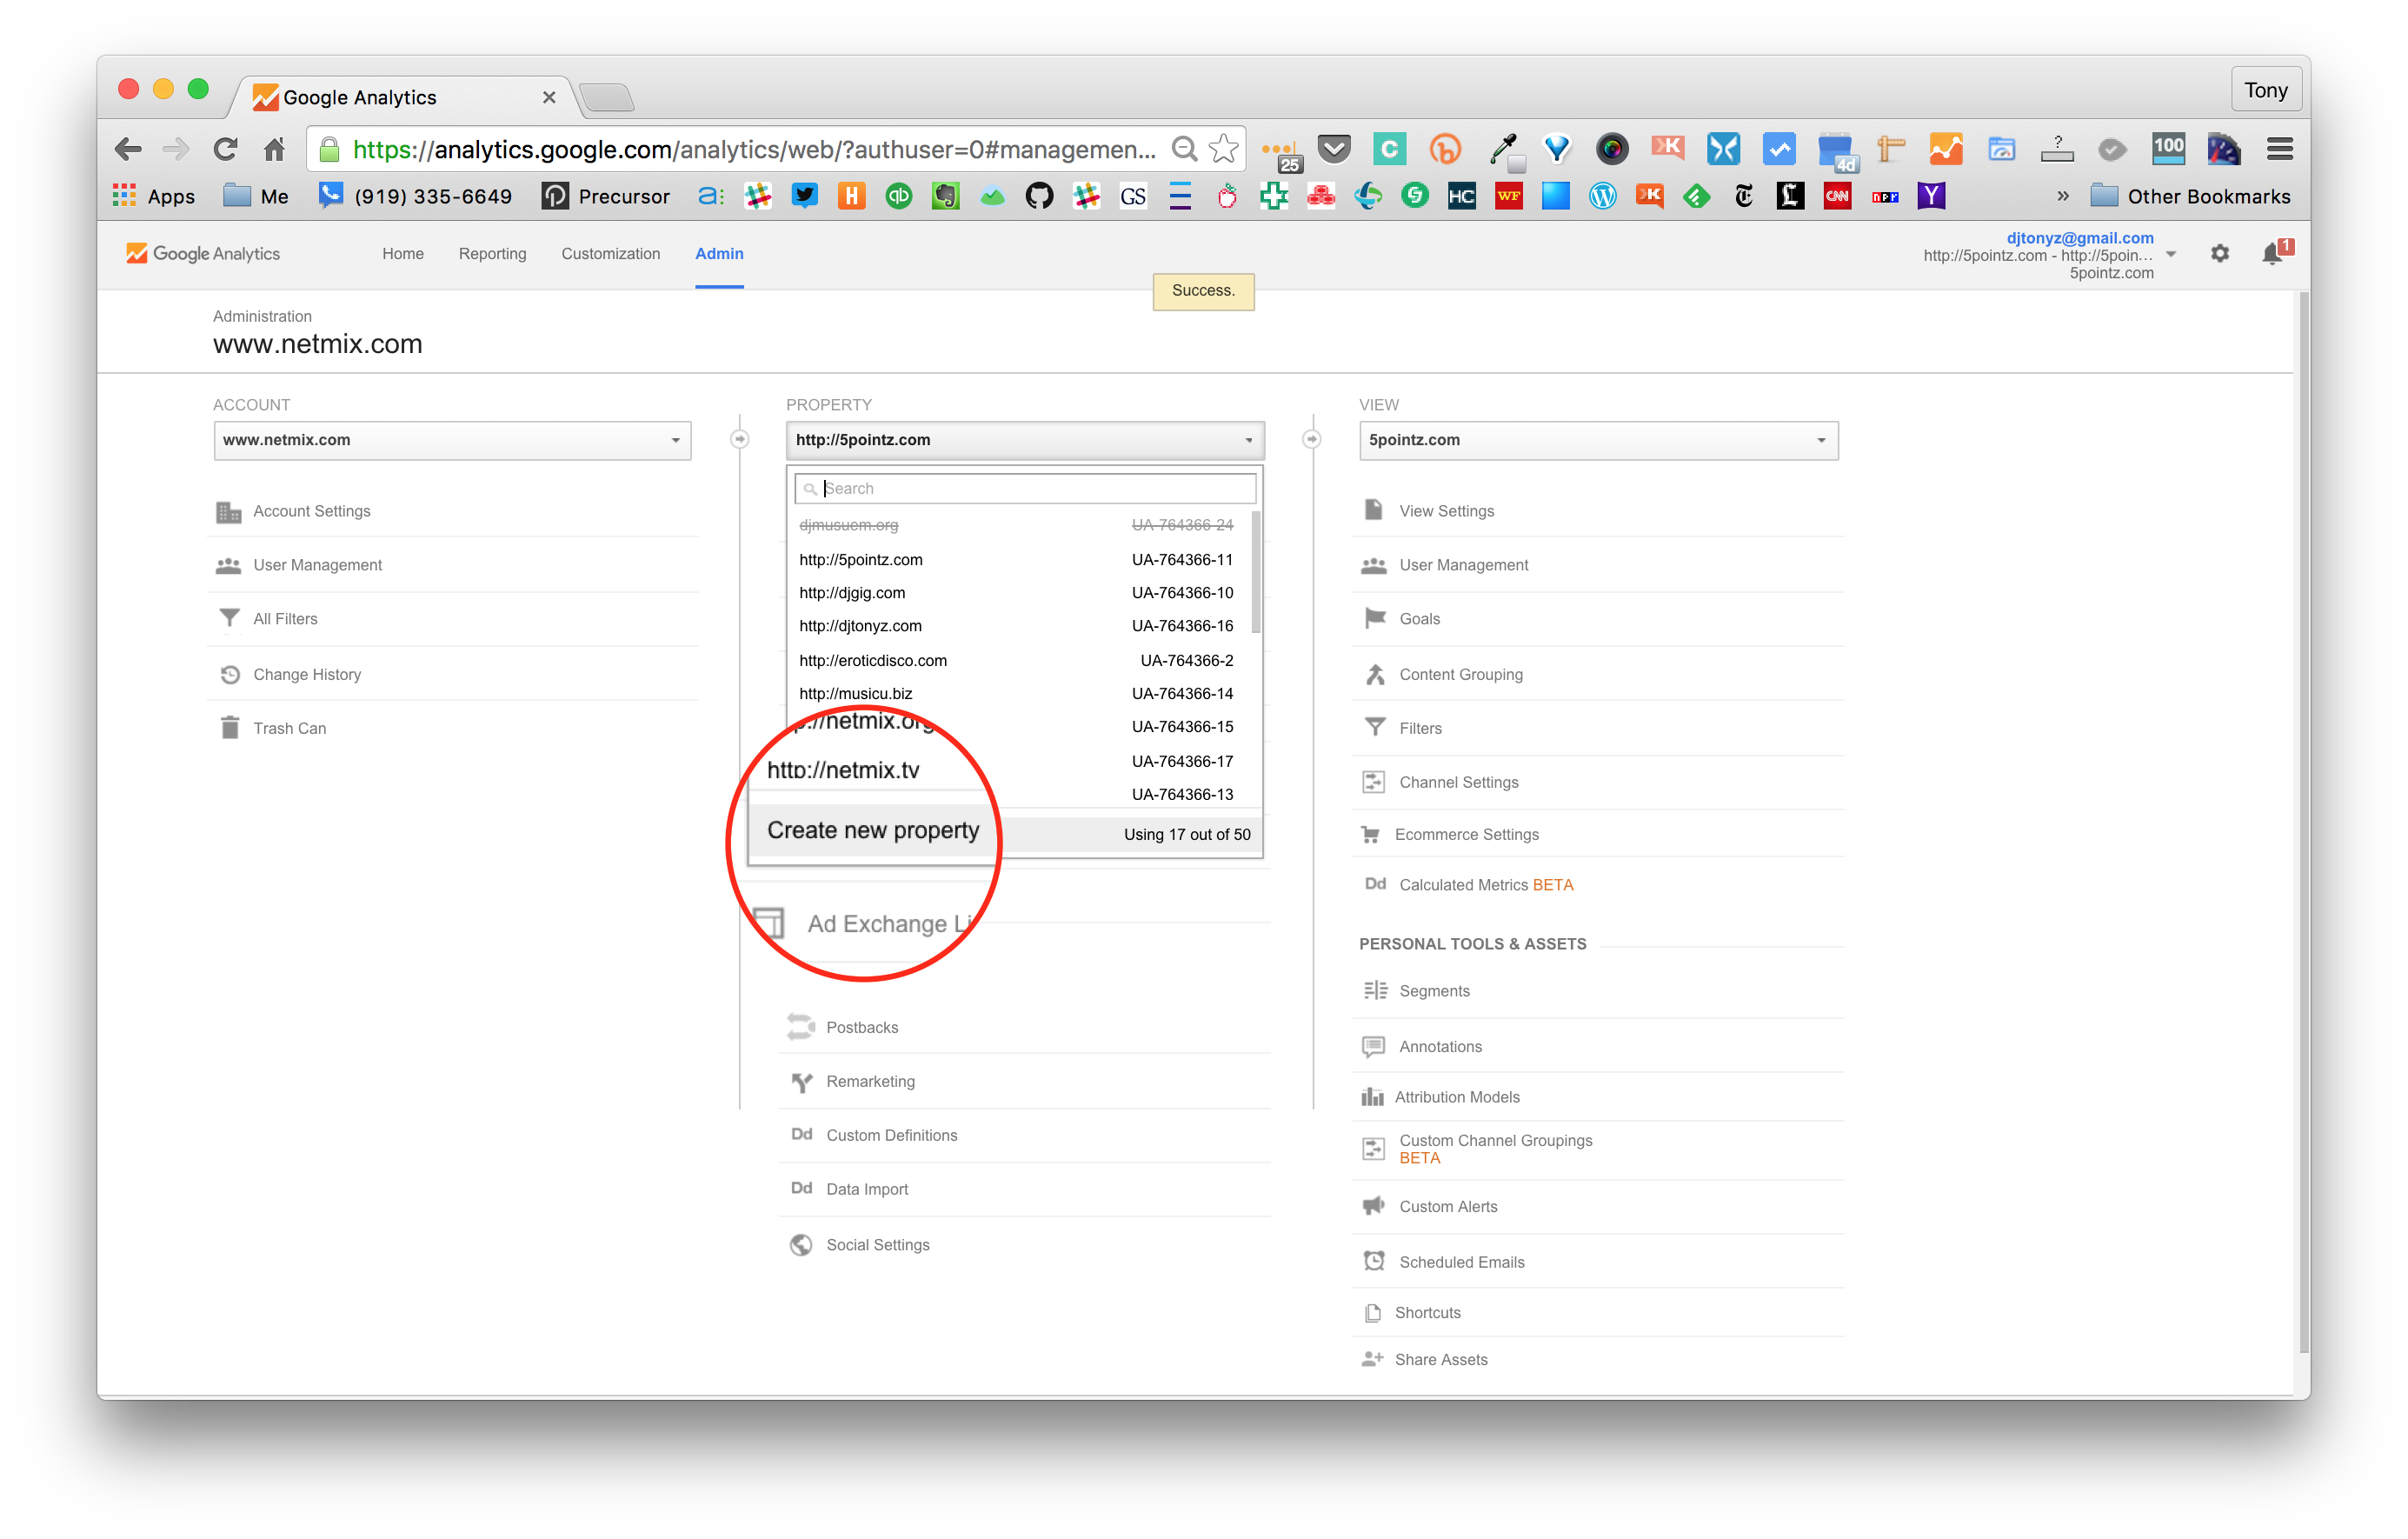Screen dimensions: 2408x1539
Task: Select http://djgig.com from the property list
Action: pyautogui.click(x=852, y=593)
